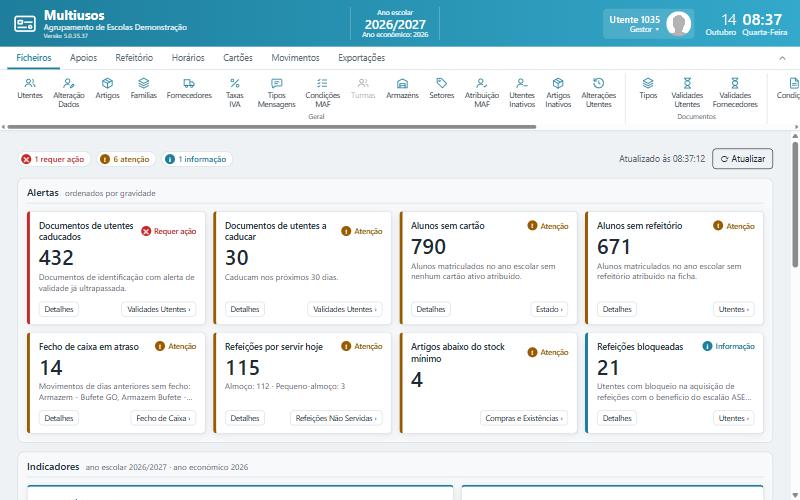The image size is (800, 500).
Task: Open Alterações Utentes history icon
Action: [598, 92]
